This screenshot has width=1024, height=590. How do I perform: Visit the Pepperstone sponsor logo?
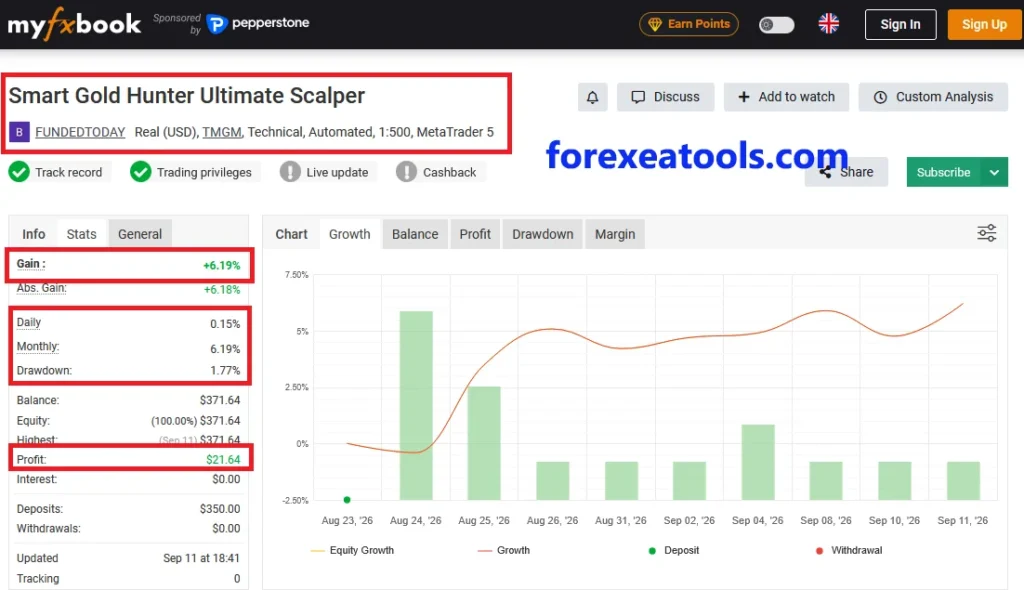pyautogui.click(x=258, y=24)
